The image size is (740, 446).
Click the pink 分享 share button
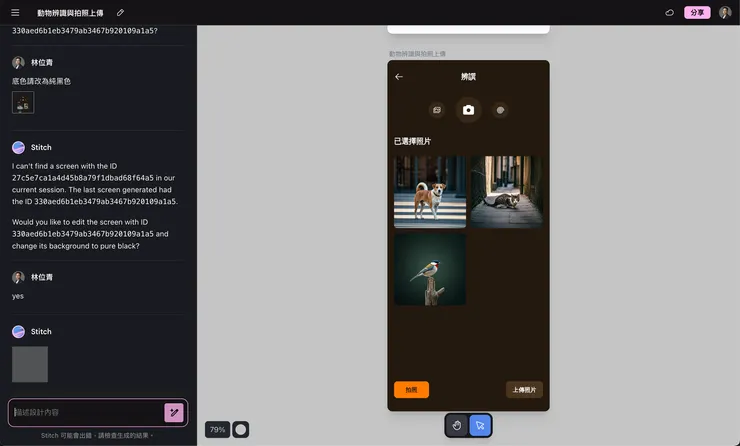(x=697, y=13)
